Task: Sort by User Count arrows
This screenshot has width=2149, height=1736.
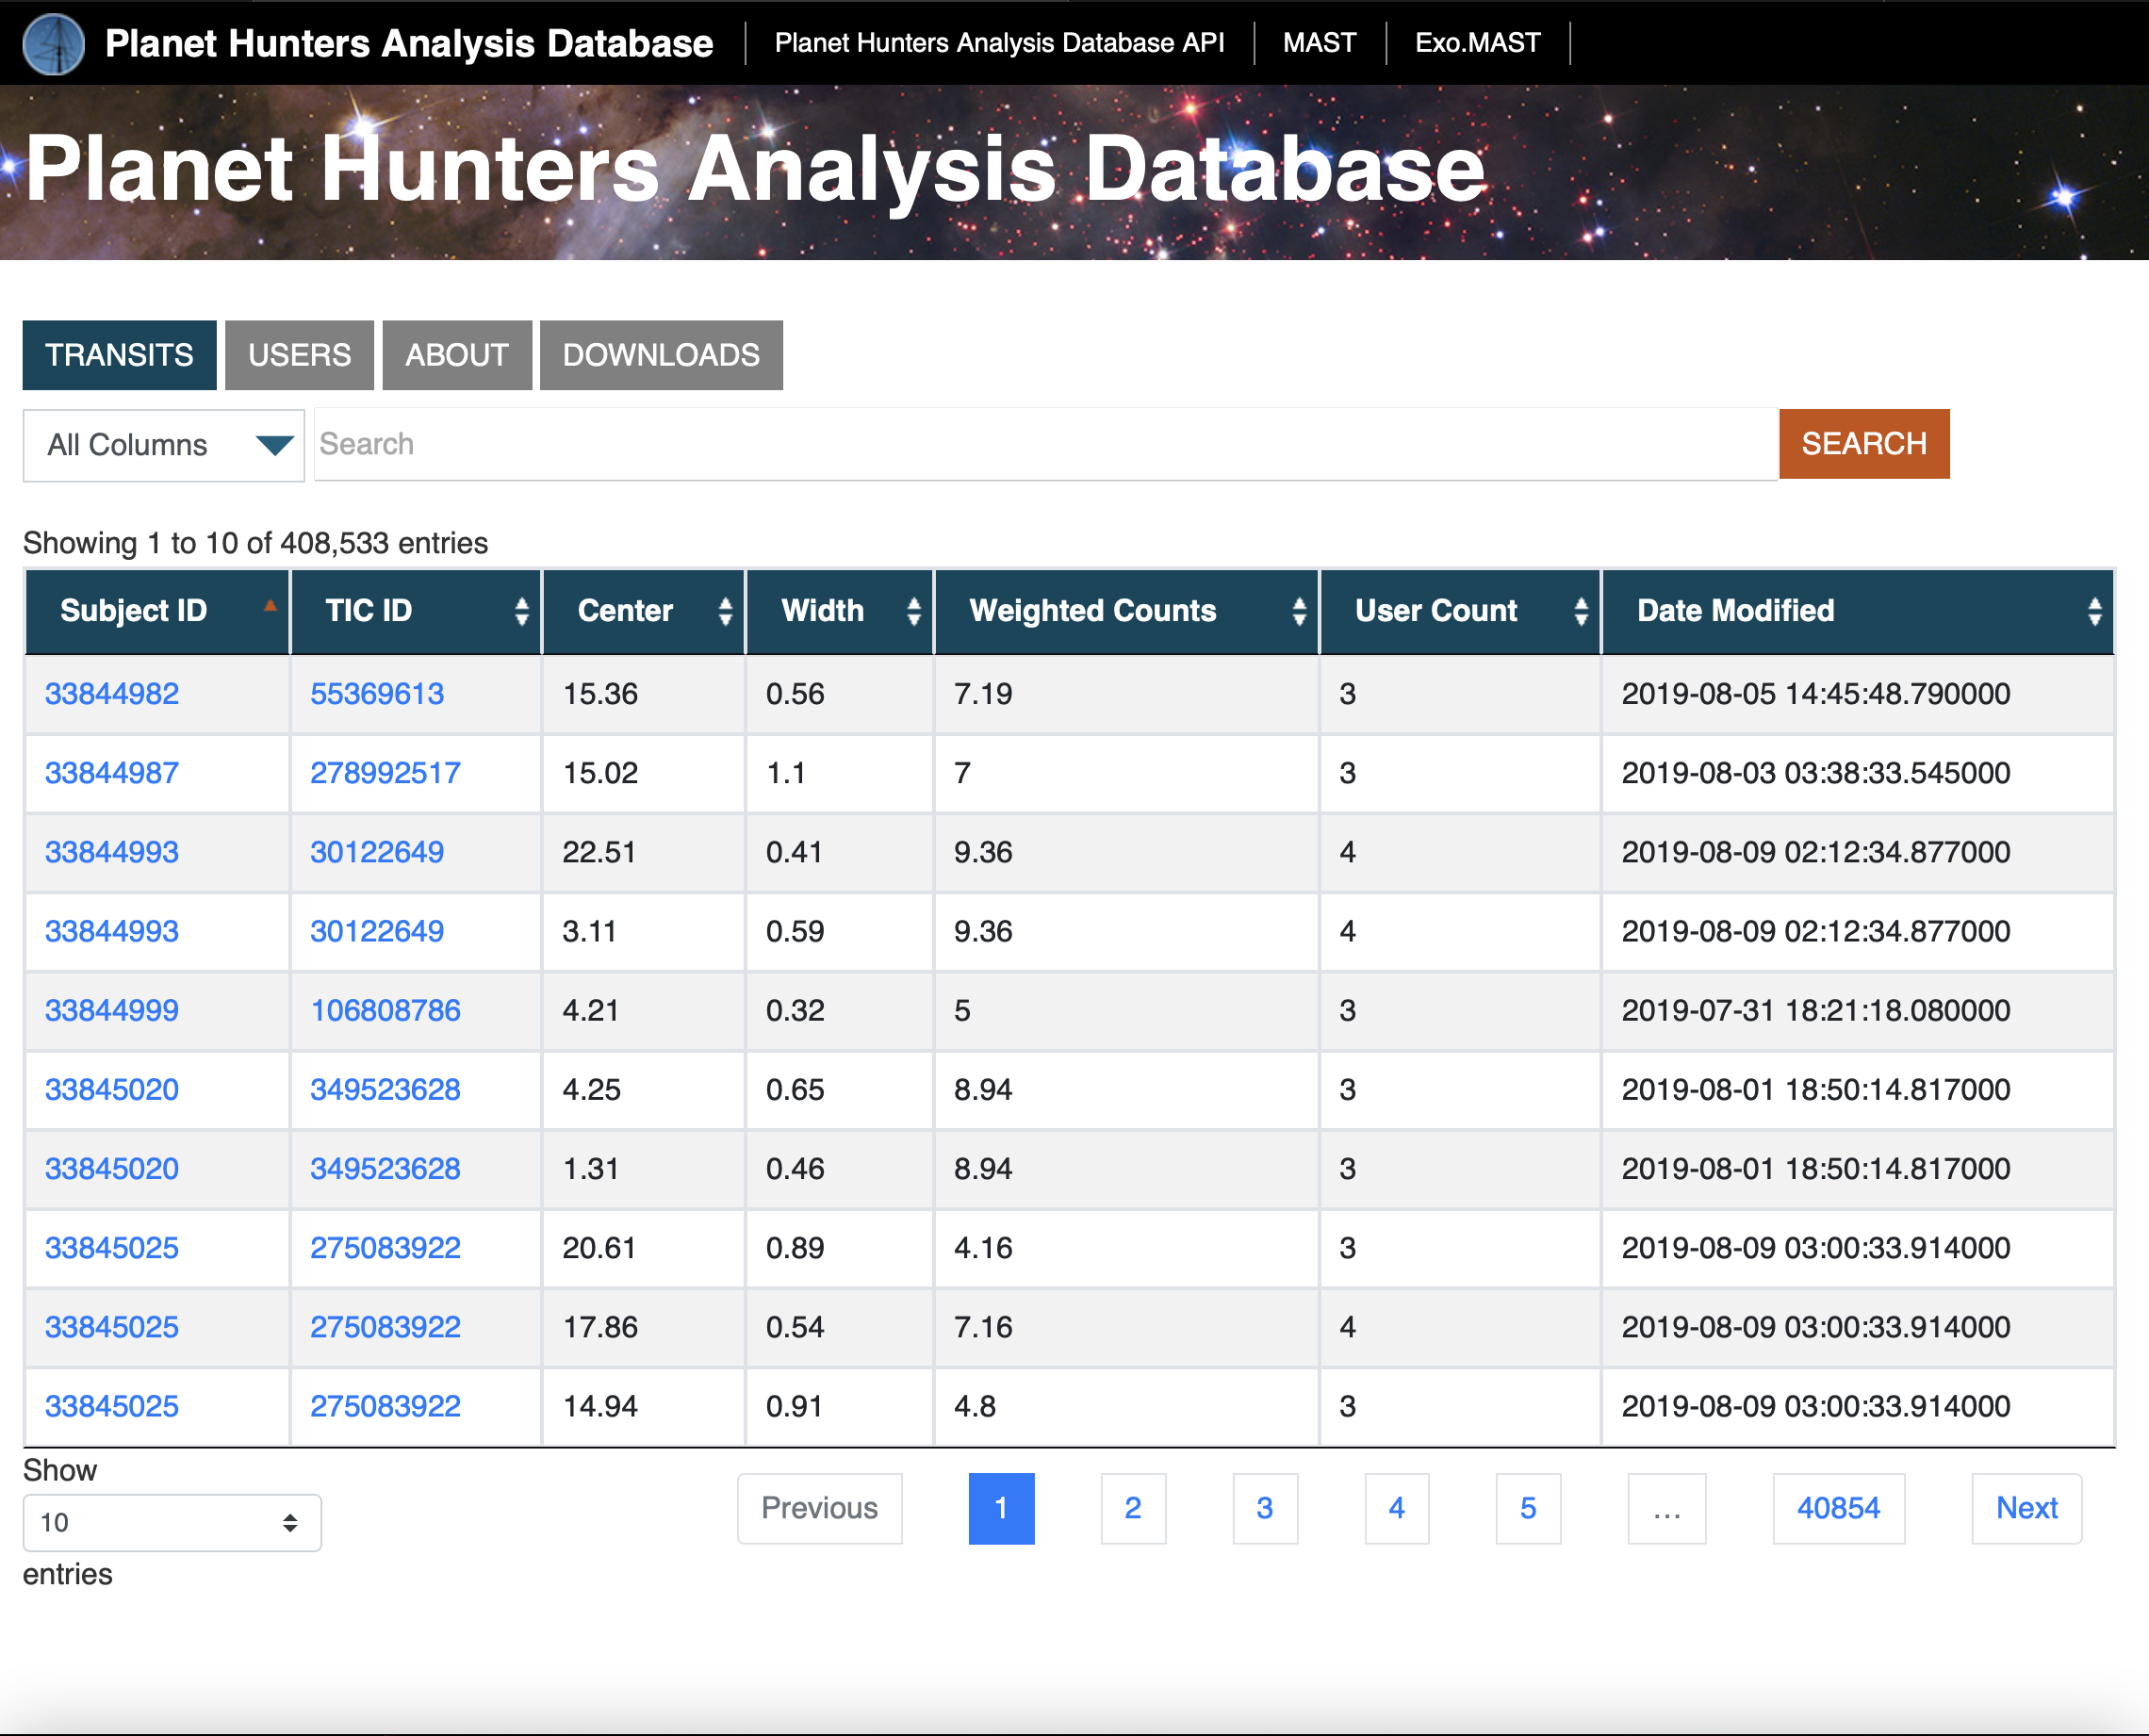Action: click(1581, 611)
